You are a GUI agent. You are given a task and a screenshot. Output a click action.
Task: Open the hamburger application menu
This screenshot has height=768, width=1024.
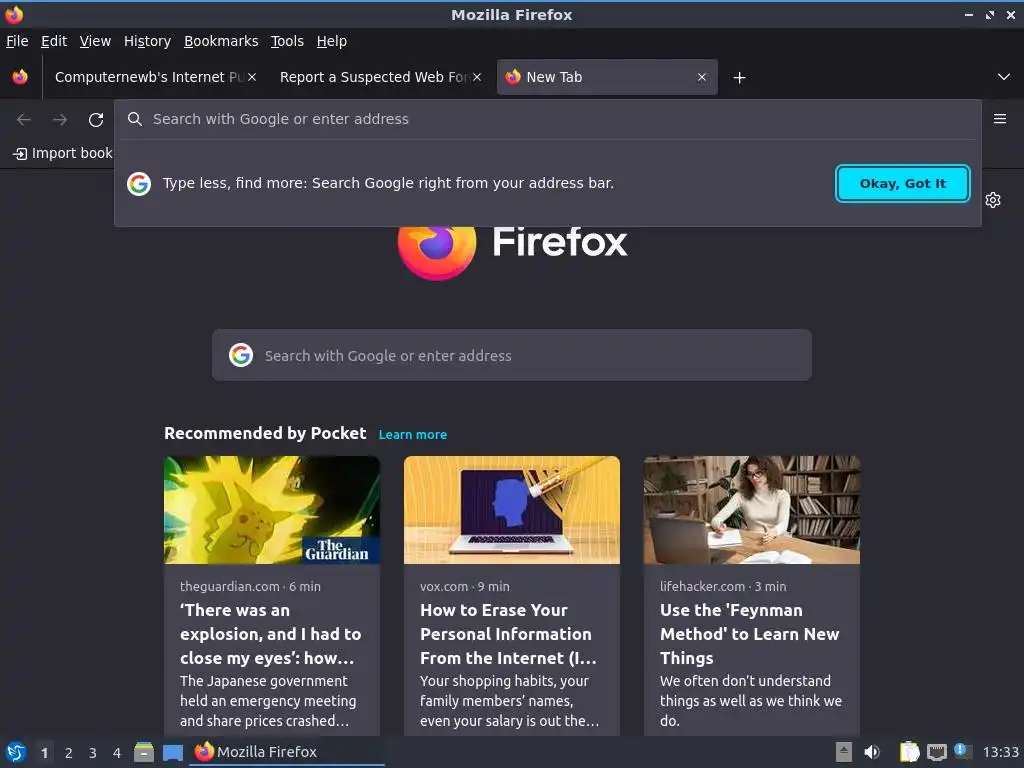coord(1000,119)
